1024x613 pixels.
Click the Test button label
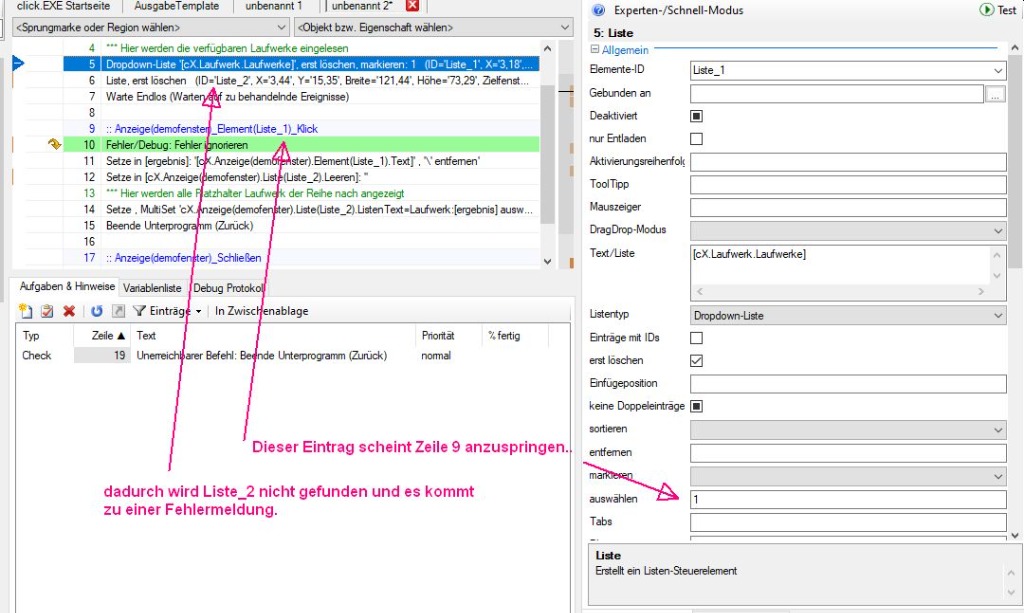pos(1006,10)
